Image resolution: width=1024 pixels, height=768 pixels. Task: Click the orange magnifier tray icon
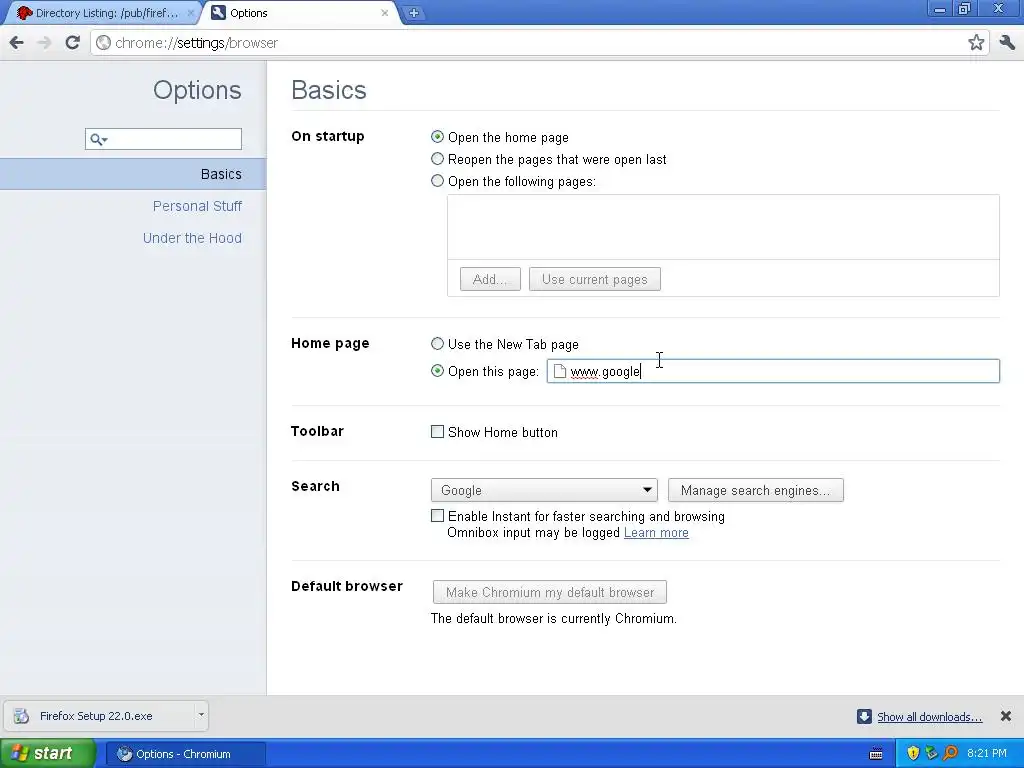tap(950, 754)
